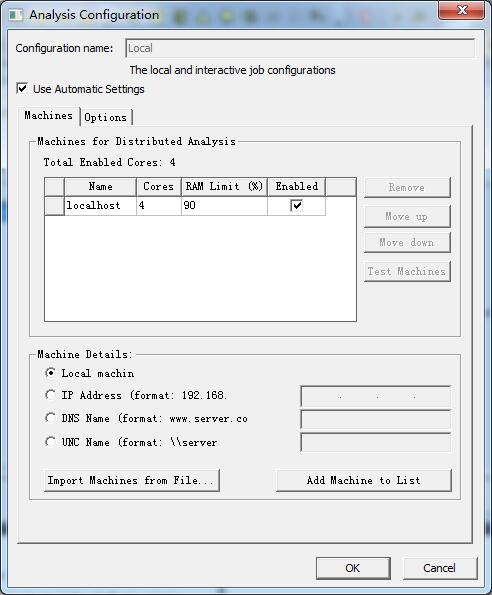Pick the UNC Name radio option
Viewport: 492px width, 595px height.
[50, 442]
